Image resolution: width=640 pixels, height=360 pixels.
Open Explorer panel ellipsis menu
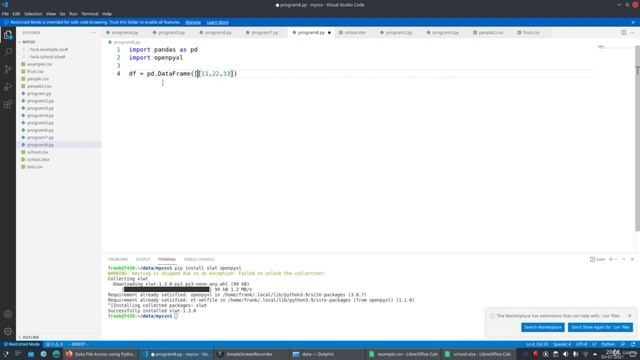pyautogui.click(x=93, y=33)
